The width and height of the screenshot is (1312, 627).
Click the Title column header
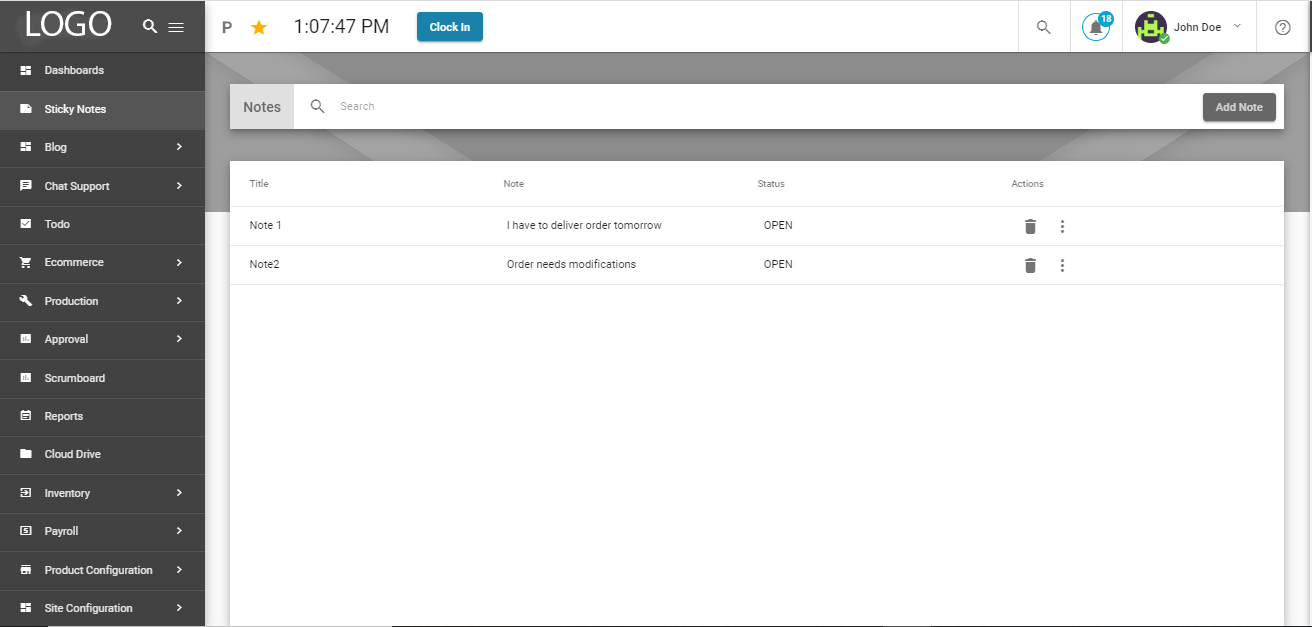[259, 184]
